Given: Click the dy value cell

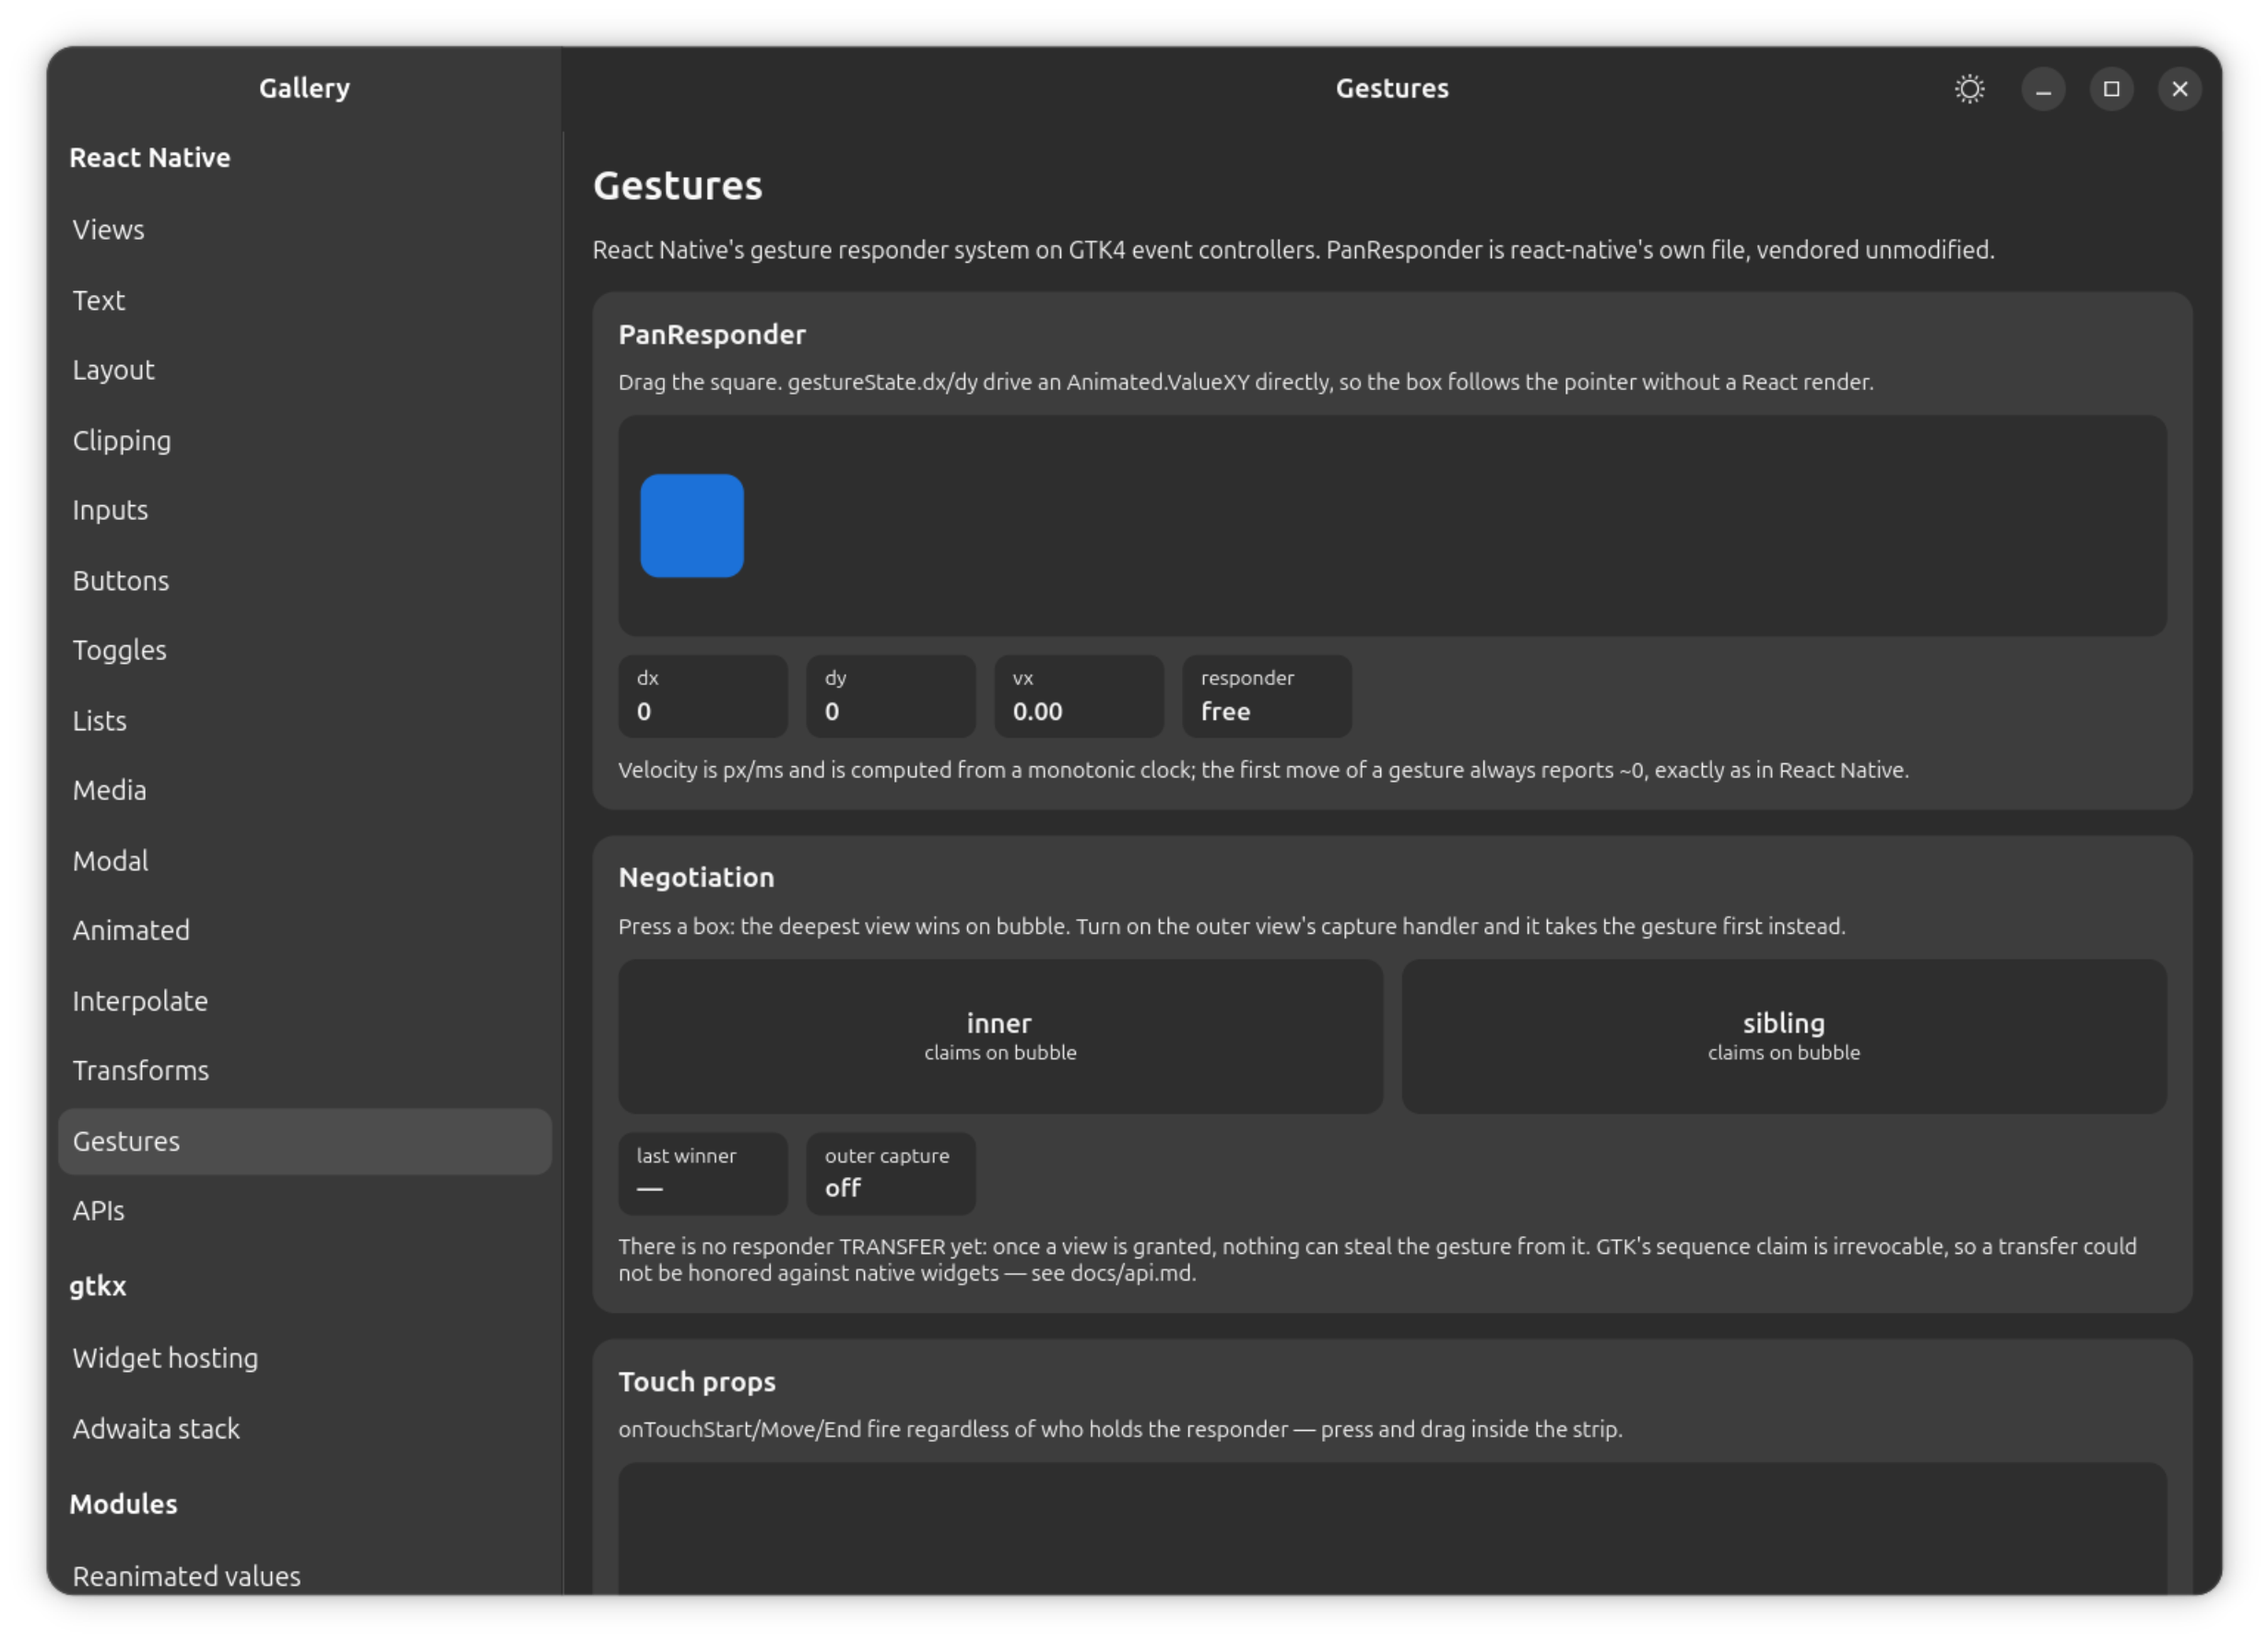Looking at the screenshot, I should (891, 696).
